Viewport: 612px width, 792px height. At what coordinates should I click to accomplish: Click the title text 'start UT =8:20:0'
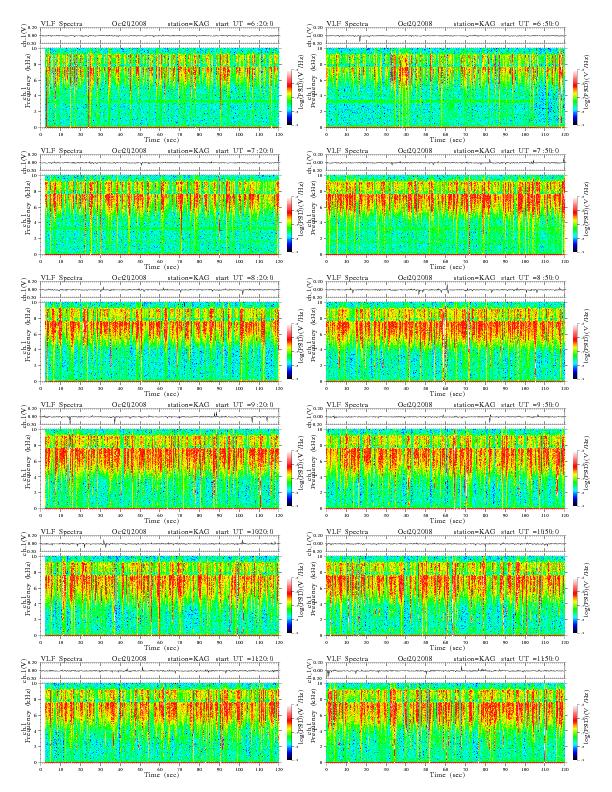pos(244,277)
